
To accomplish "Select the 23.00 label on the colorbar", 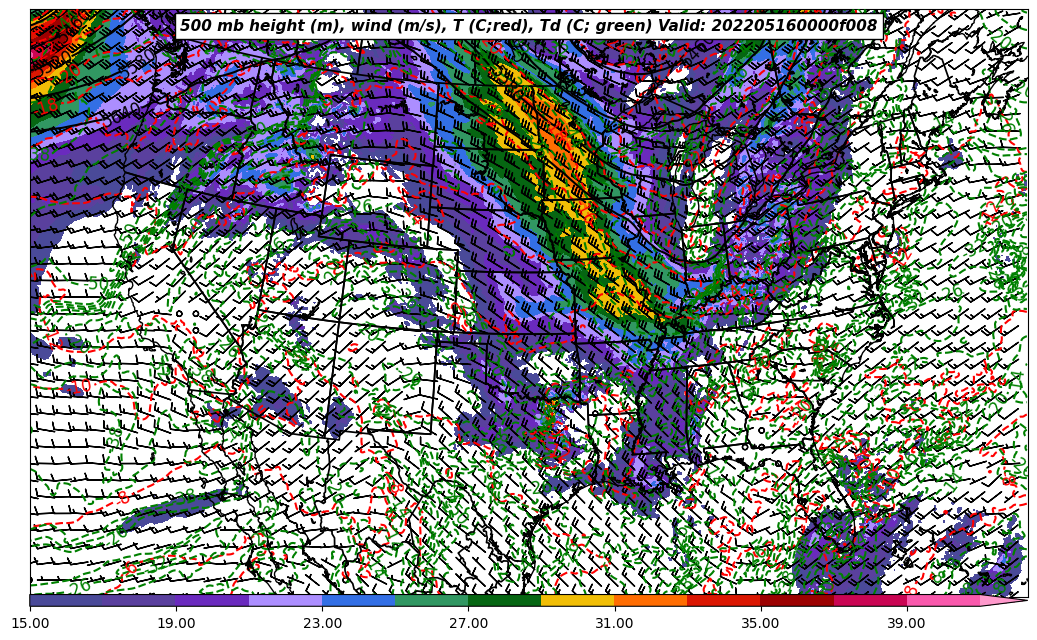I will tap(322, 623).
